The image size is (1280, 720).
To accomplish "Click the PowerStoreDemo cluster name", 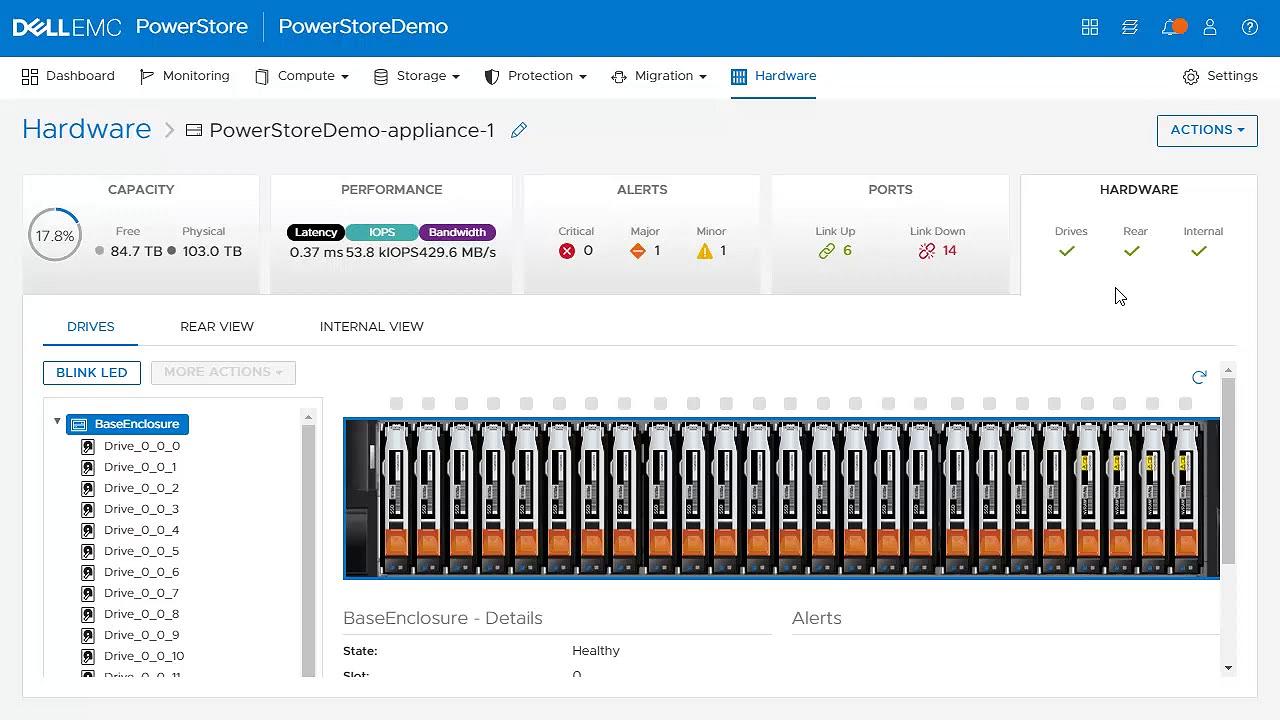I will click(x=363, y=27).
